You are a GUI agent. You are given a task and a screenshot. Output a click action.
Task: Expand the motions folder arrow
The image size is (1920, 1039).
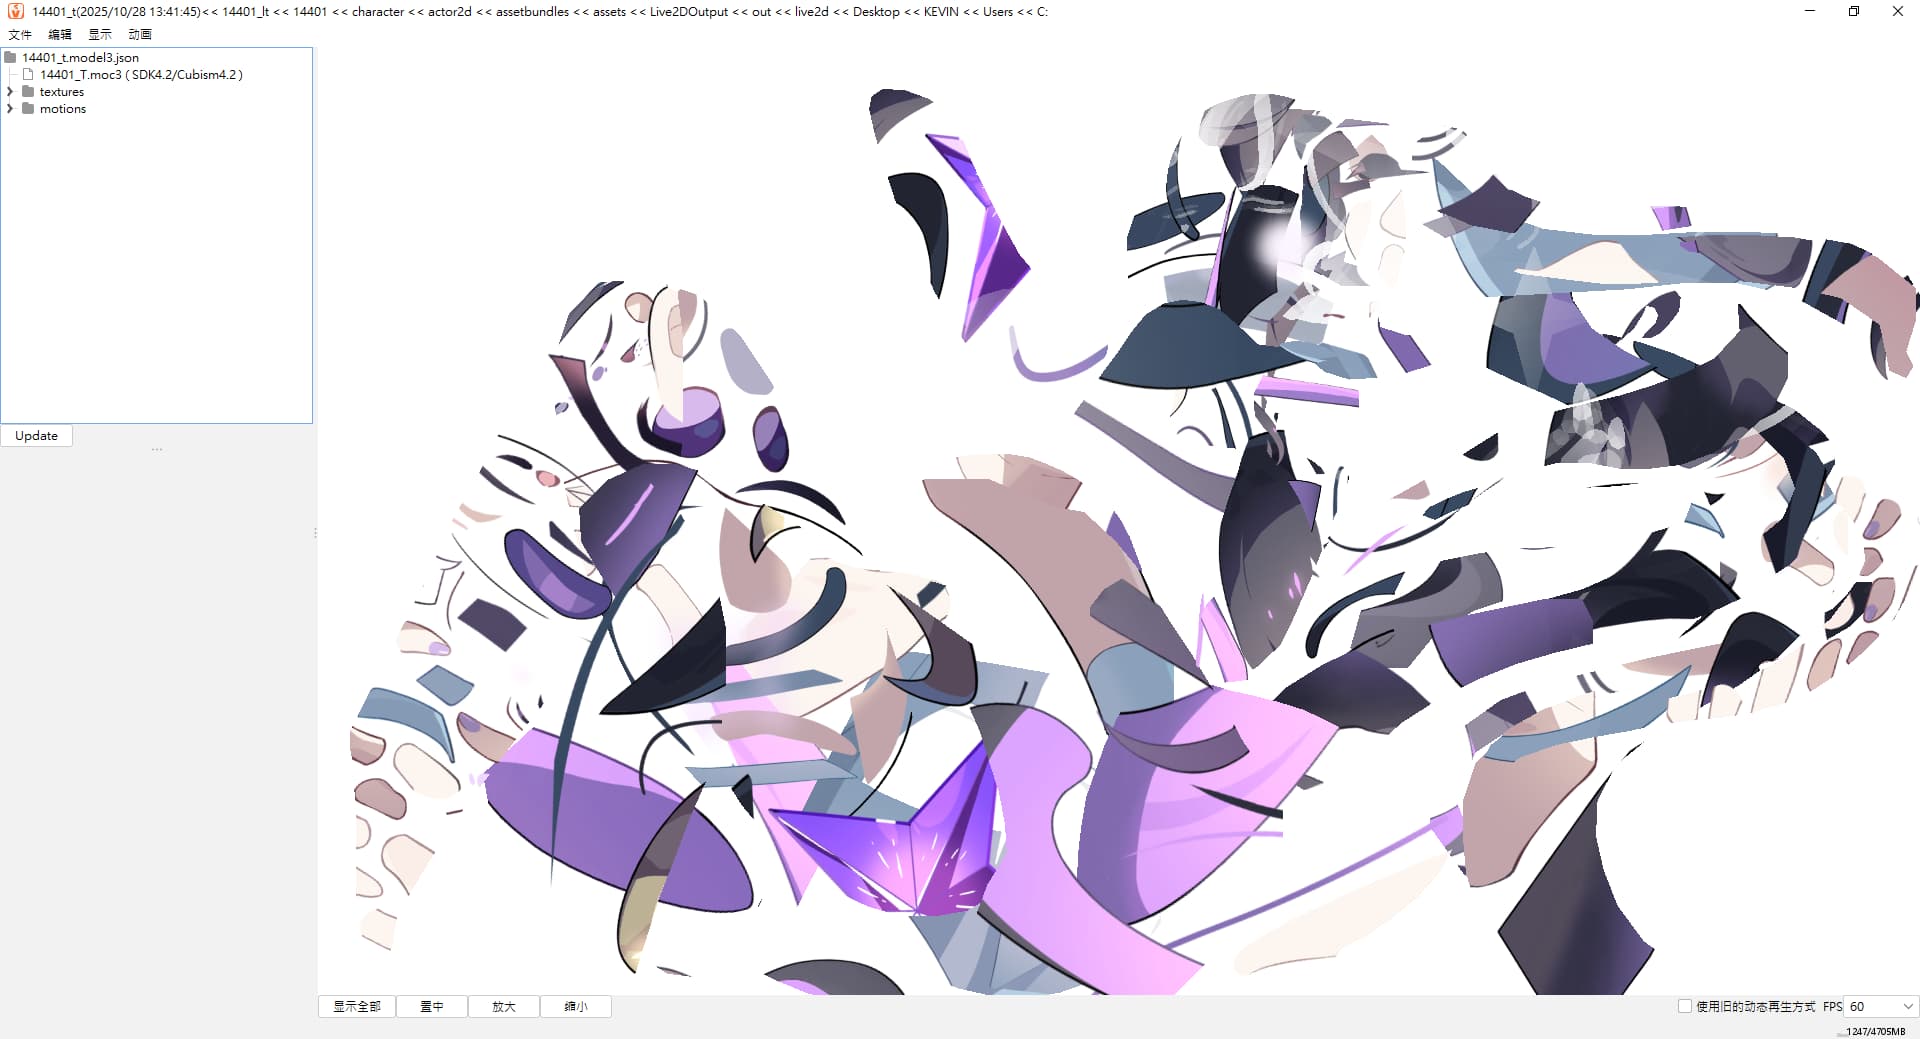tap(10, 109)
